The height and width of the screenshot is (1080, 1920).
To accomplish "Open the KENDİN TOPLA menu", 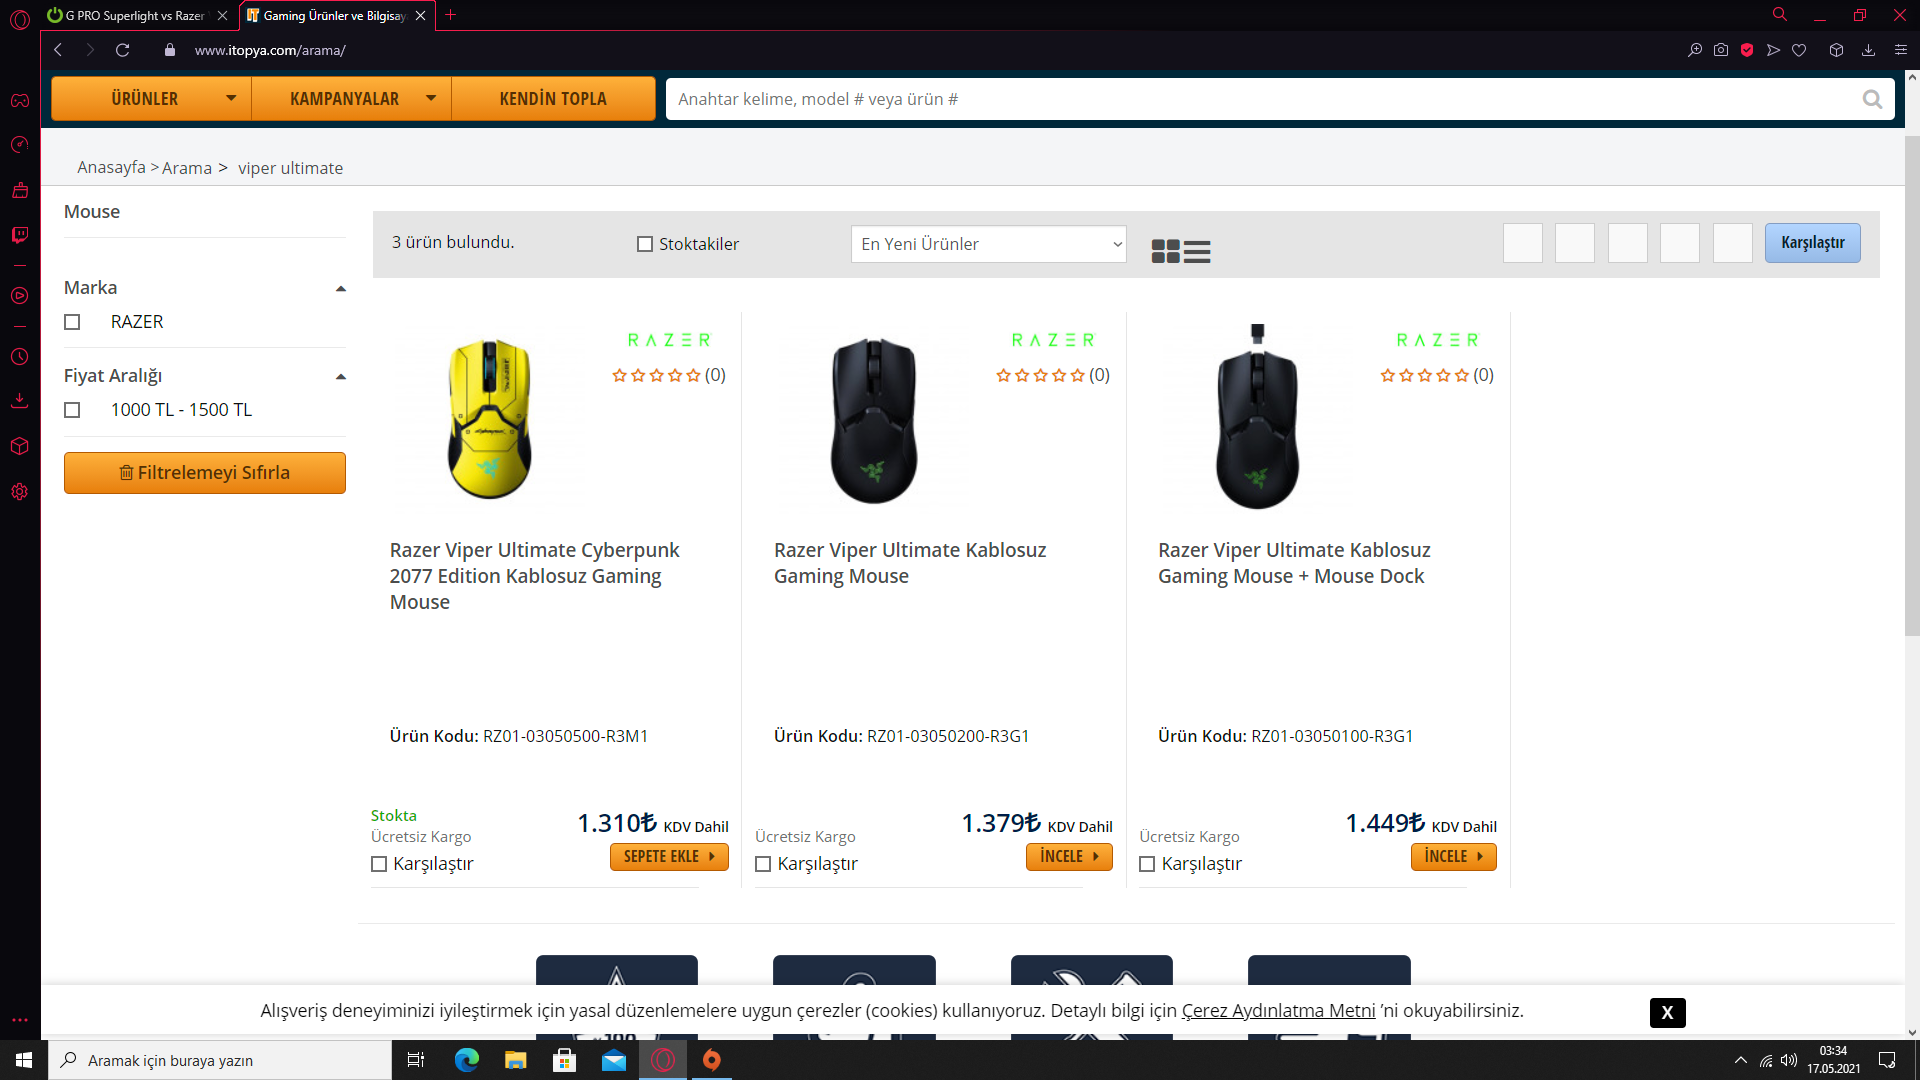I will point(552,99).
